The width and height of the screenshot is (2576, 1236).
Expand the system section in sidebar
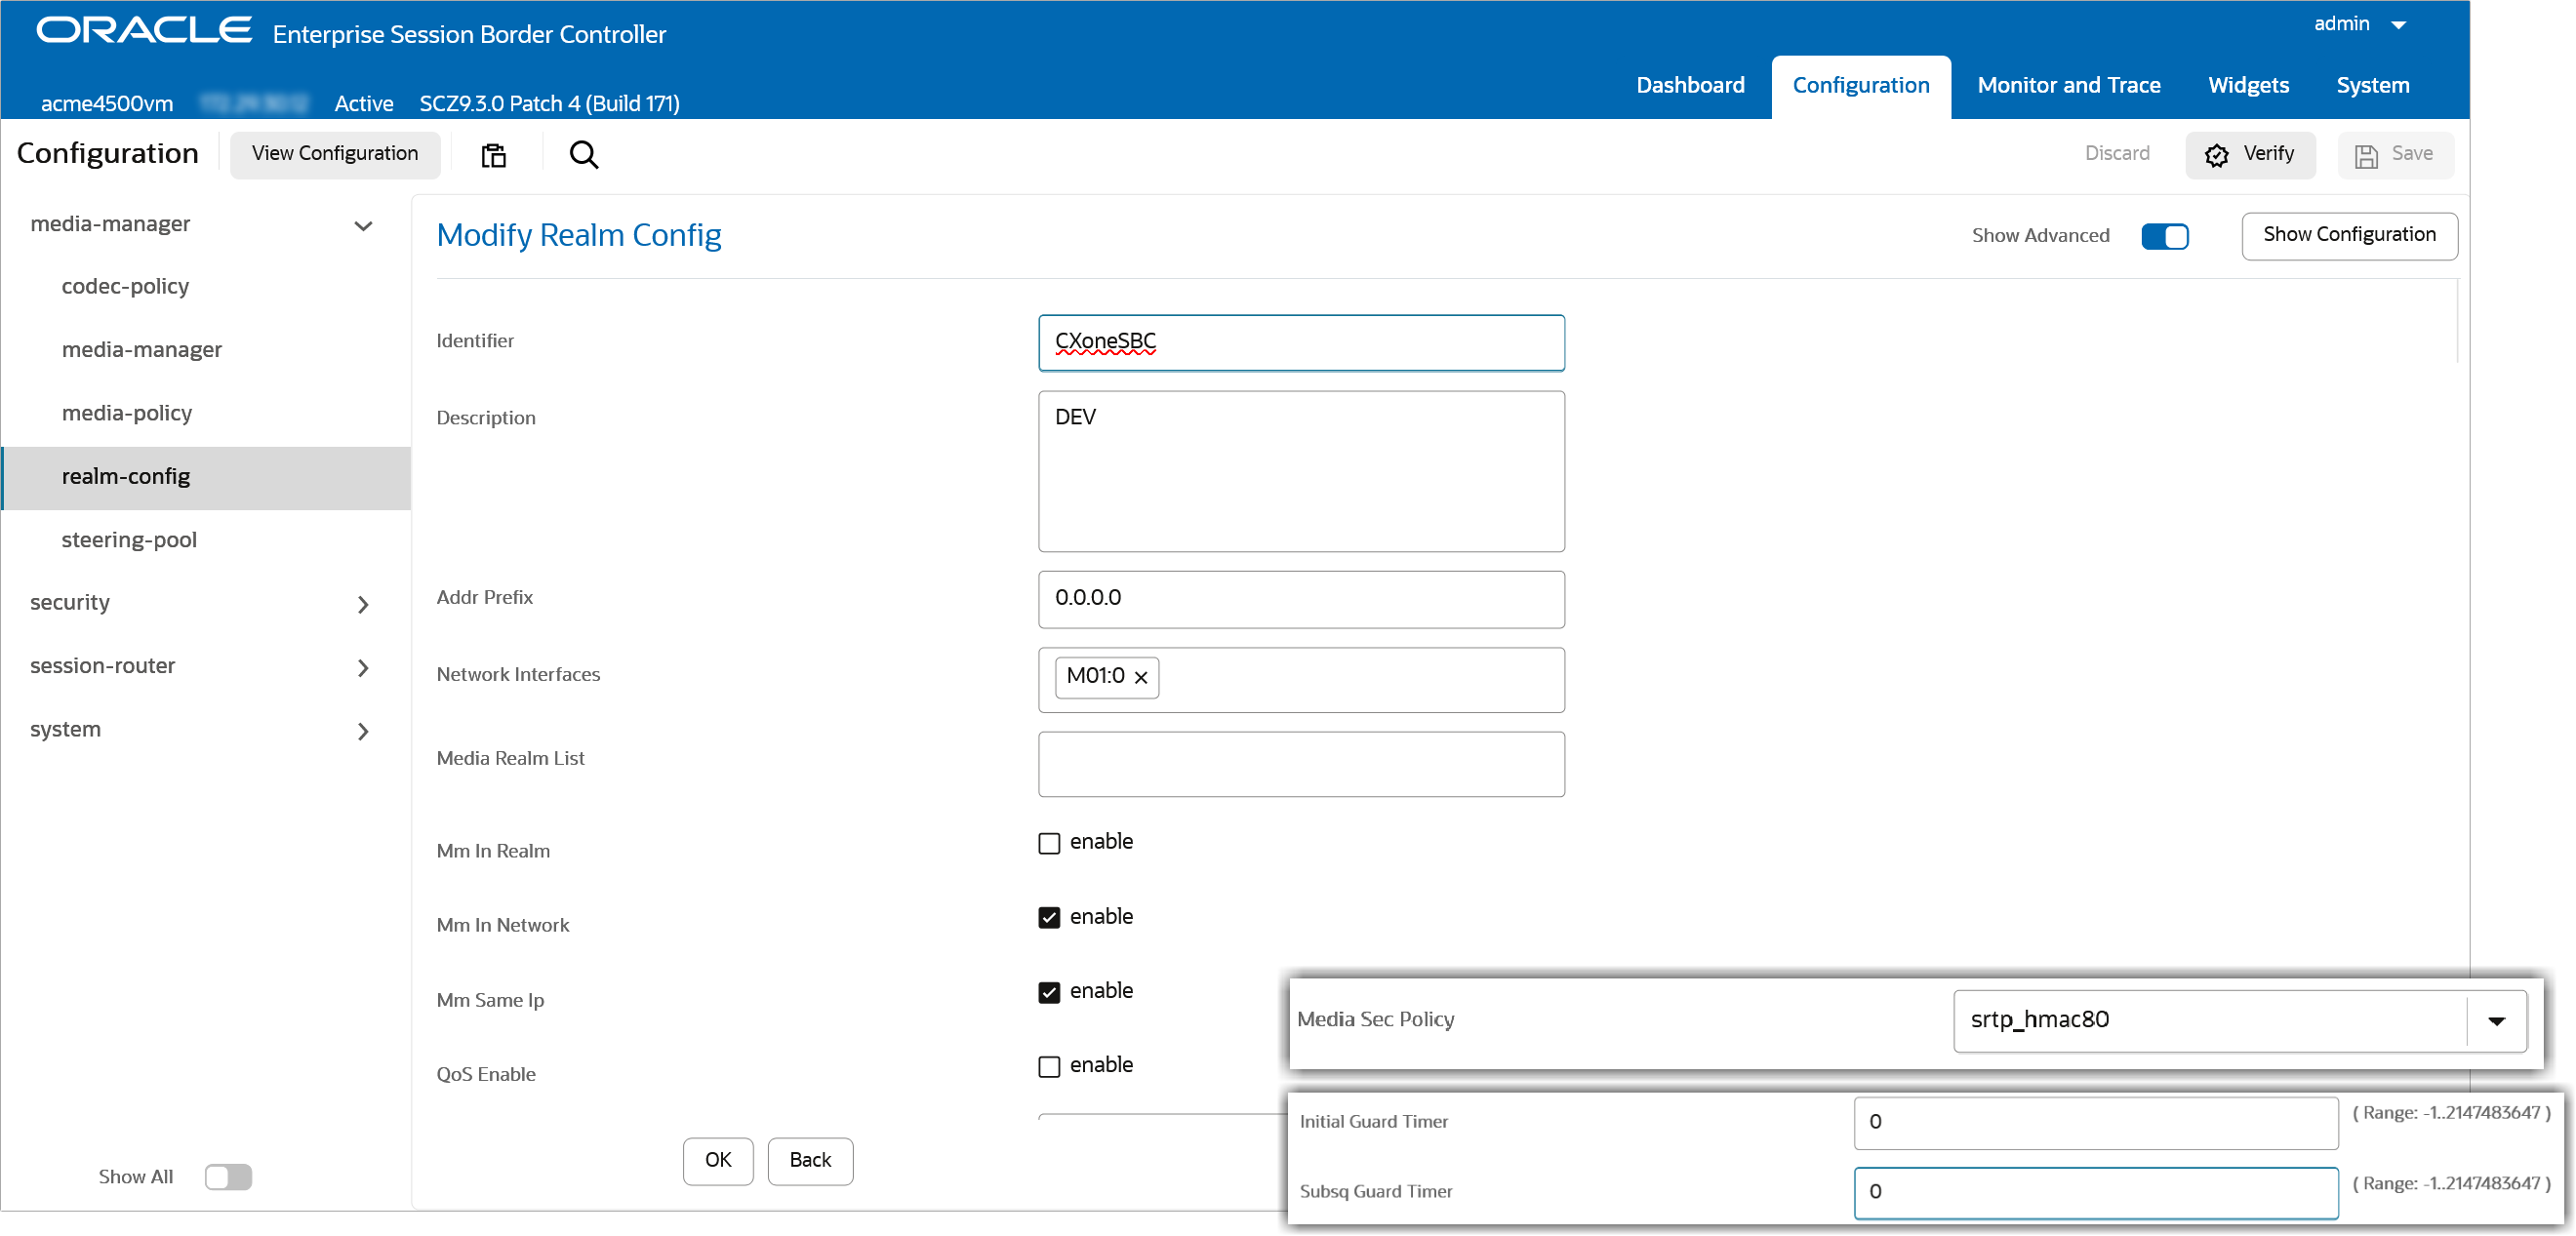(x=363, y=731)
